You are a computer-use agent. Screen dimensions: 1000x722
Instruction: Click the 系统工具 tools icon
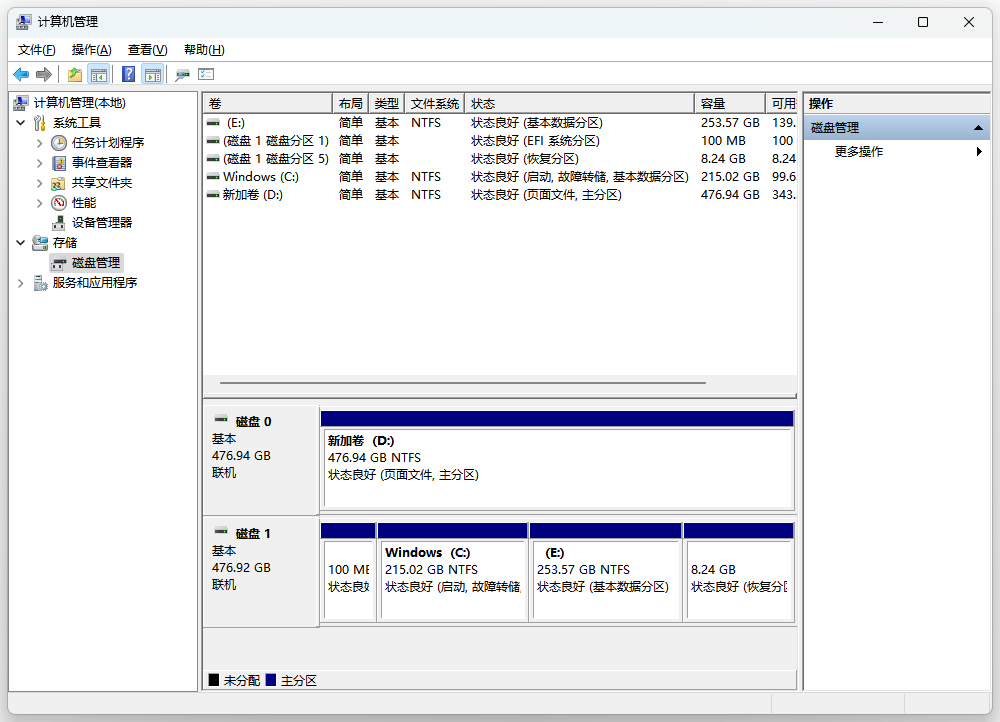(40, 122)
